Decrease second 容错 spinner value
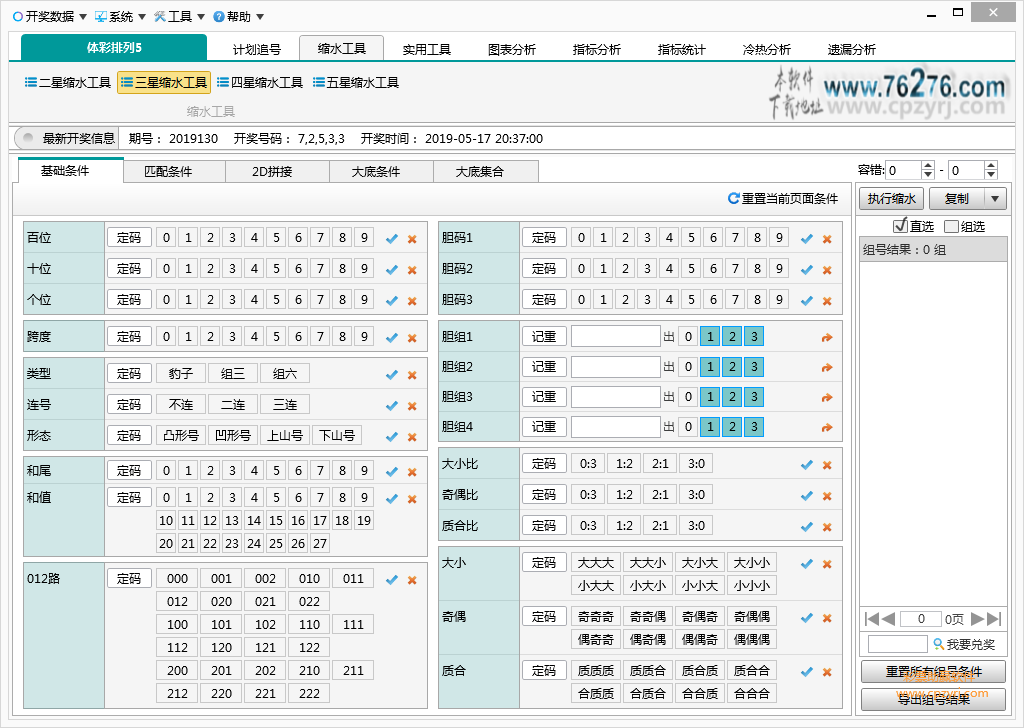Viewport: 1024px width, 728px height. [991, 174]
